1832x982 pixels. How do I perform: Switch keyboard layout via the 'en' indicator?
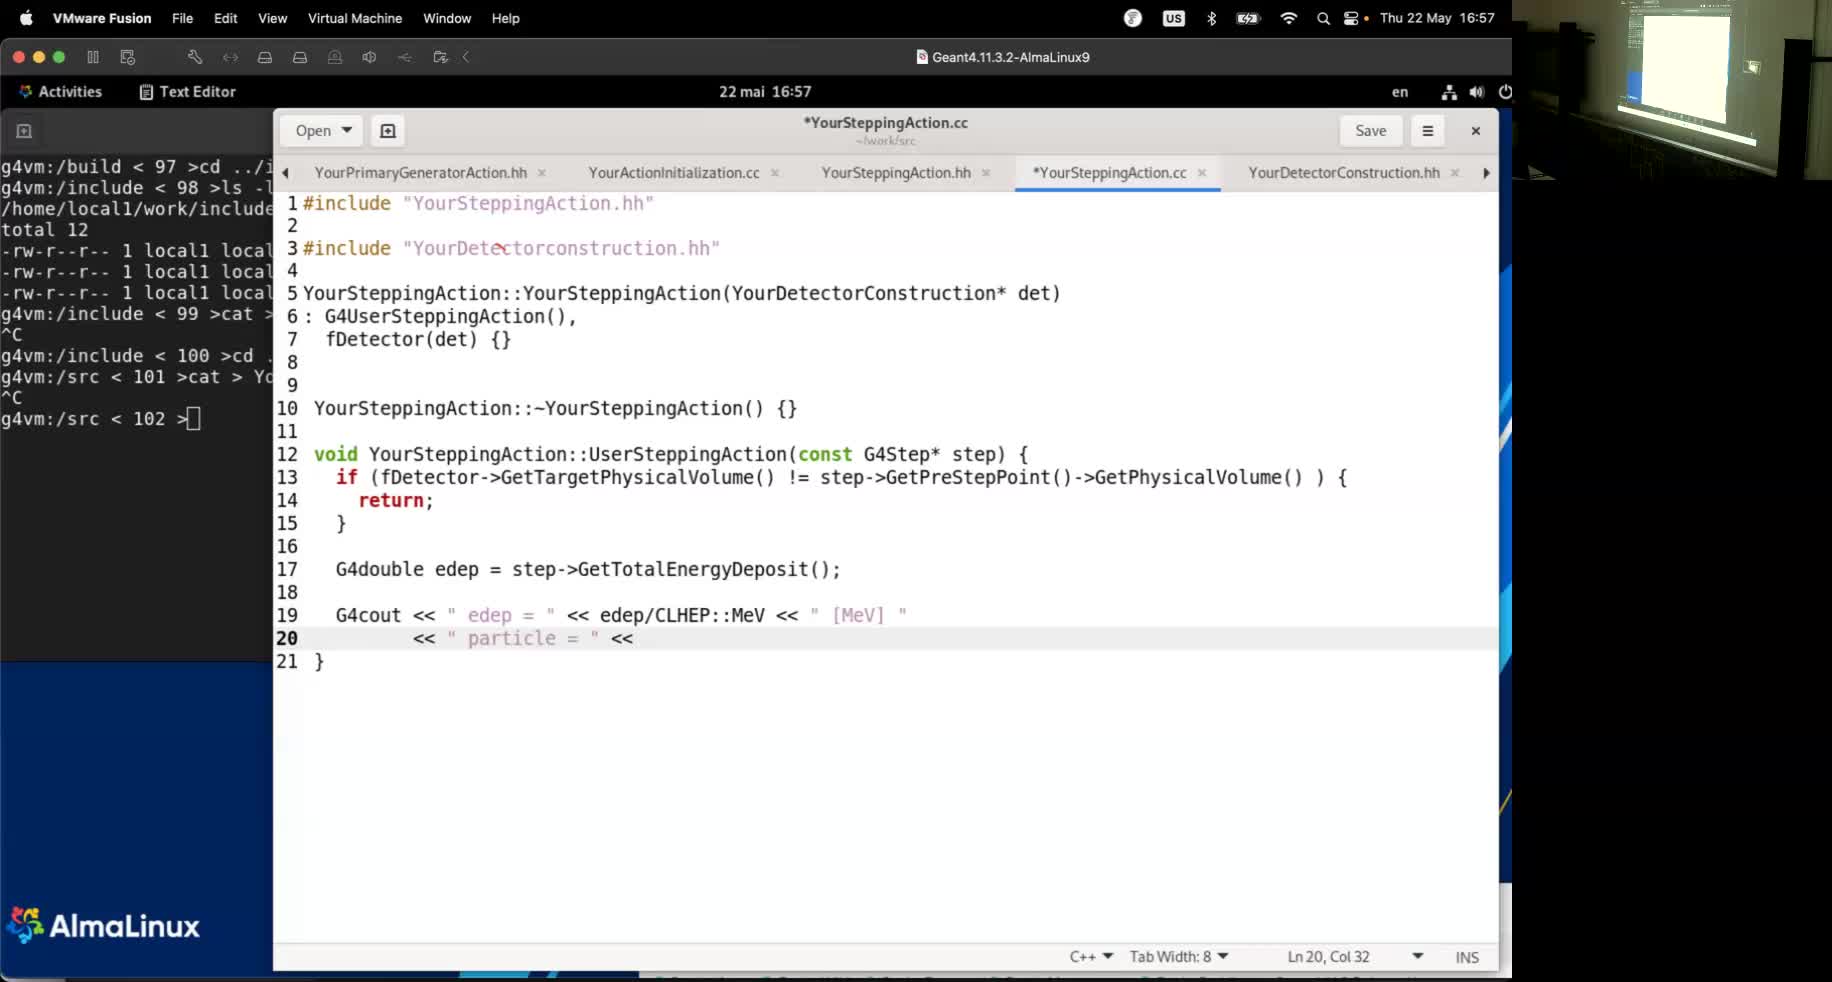tap(1399, 92)
